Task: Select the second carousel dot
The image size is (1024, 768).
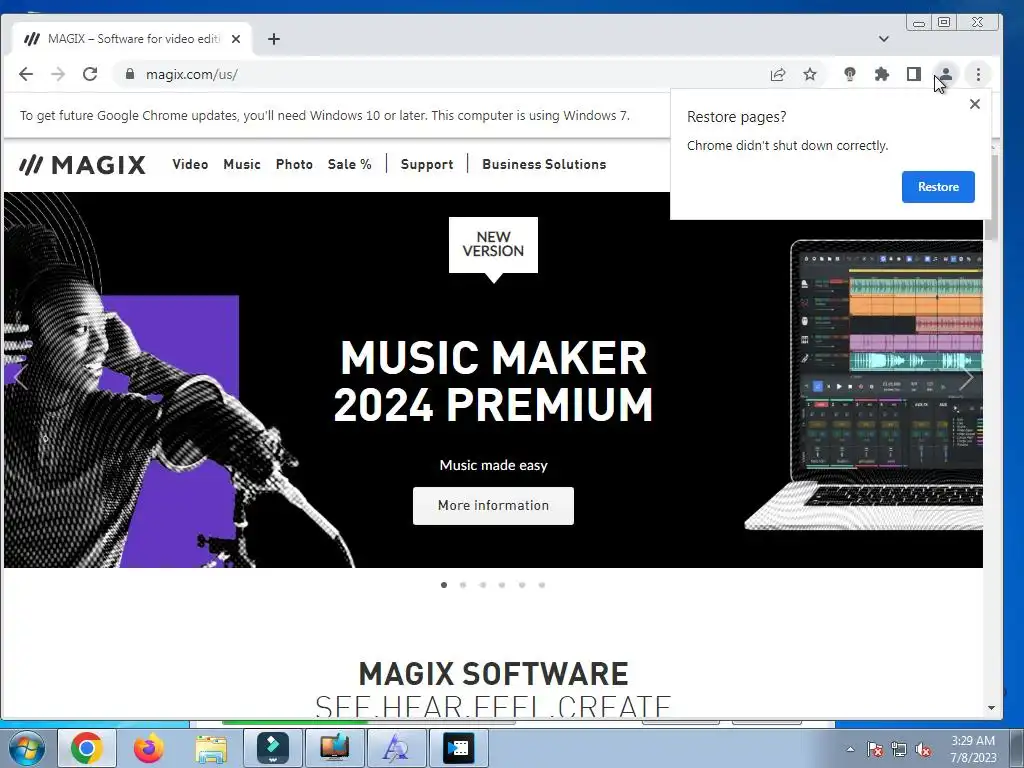Action: [463, 585]
